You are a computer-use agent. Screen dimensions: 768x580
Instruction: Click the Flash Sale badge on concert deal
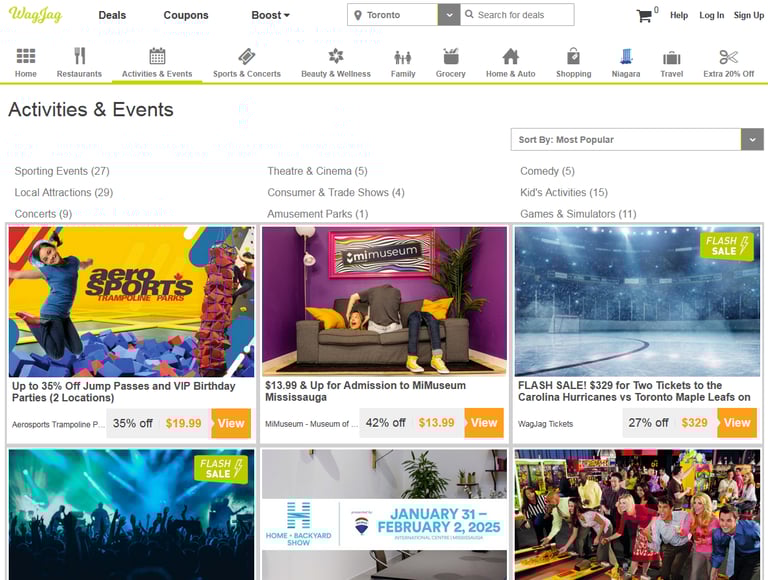coord(221,469)
